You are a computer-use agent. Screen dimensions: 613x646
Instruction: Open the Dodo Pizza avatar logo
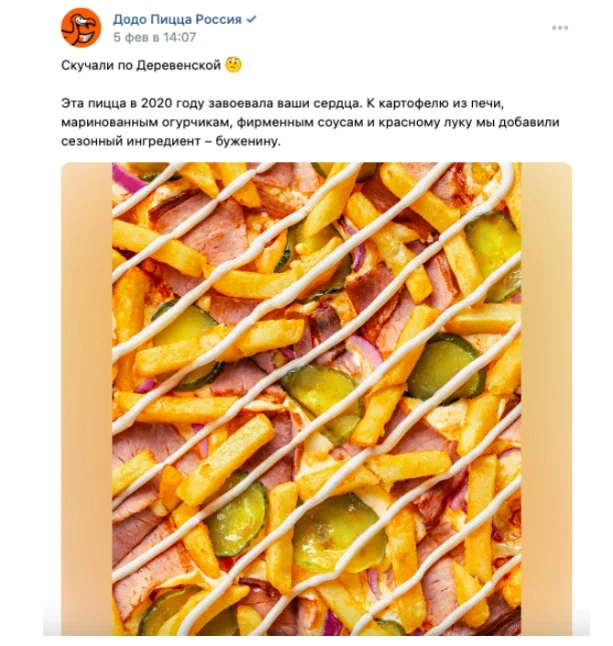click(x=81, y=27)
